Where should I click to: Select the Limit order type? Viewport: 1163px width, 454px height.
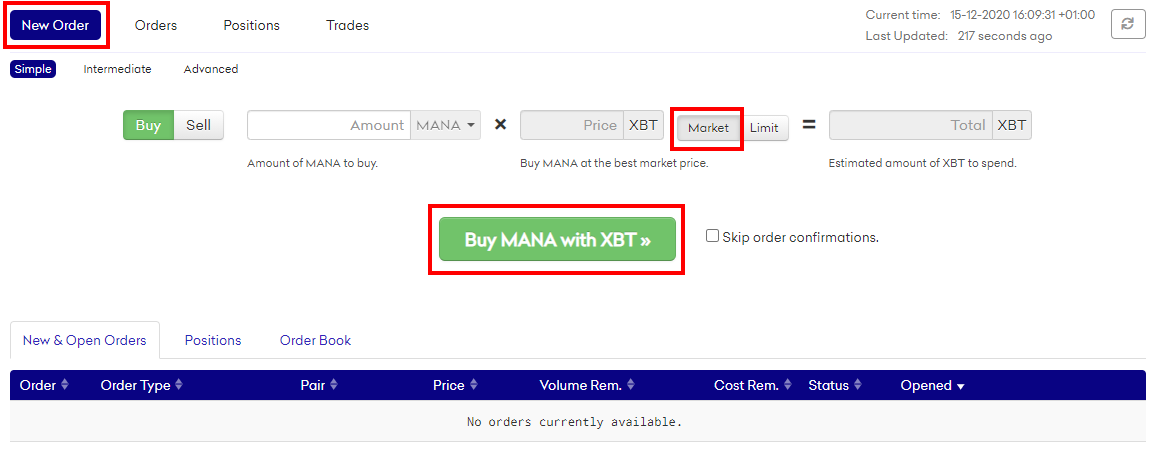click(764, 128)
